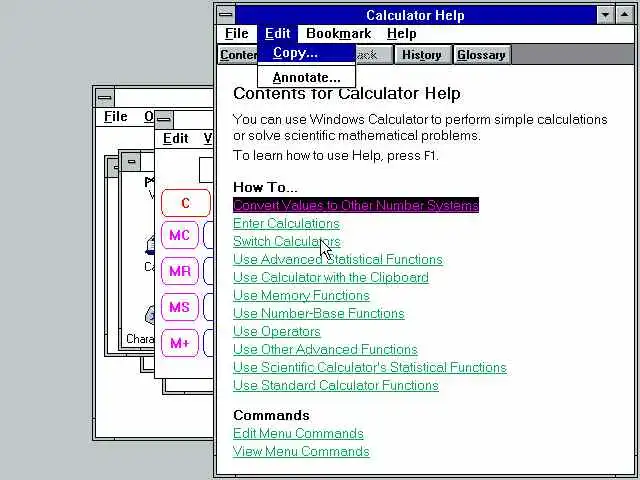Open View Menu Commands help link
The width and height of the screenshot is (640, 480).
coord(301,451)
